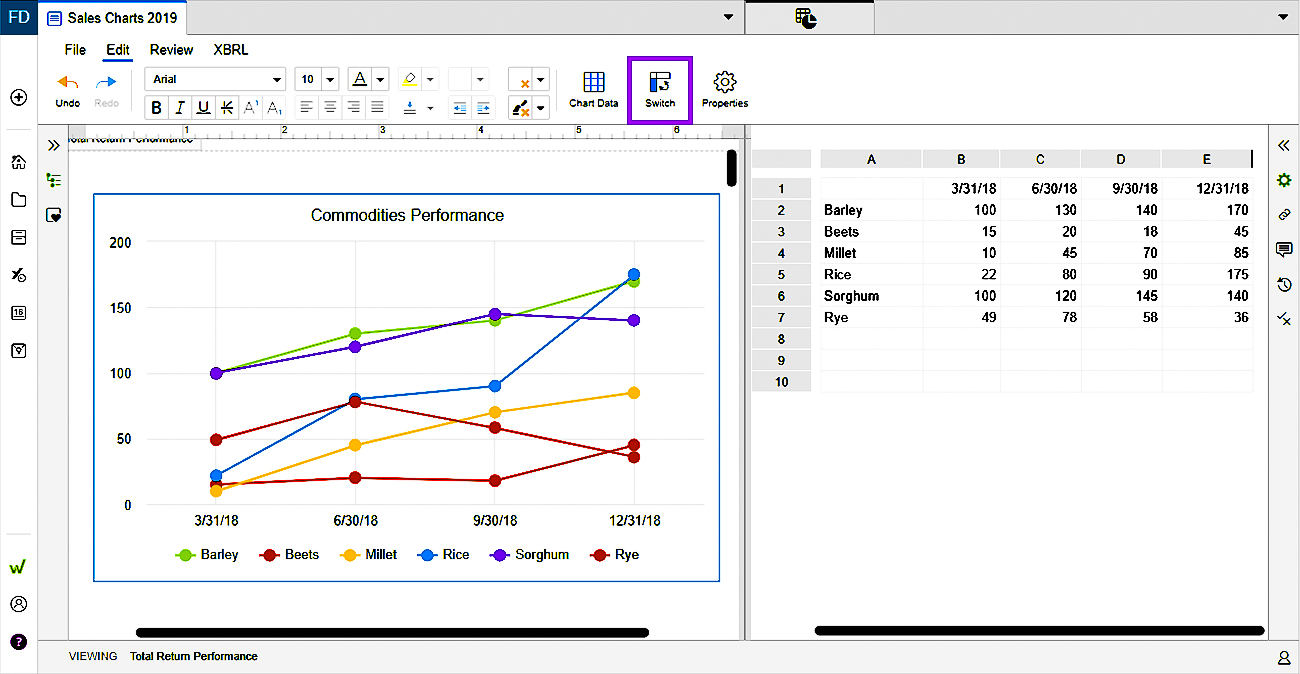This screenshot has height=674, width=1300.
Task: Toggle bold formatting
Action: [157, 108]
